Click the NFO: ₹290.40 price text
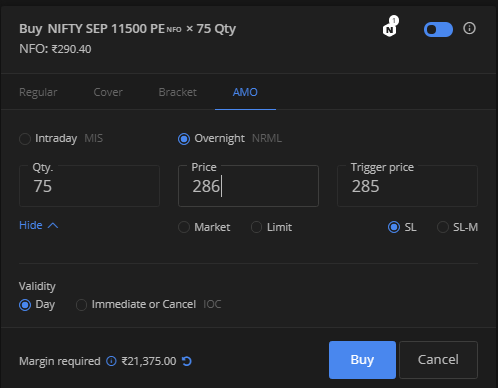Image resolution: width=498 pixels, height=388 pixels. [55, 49]
